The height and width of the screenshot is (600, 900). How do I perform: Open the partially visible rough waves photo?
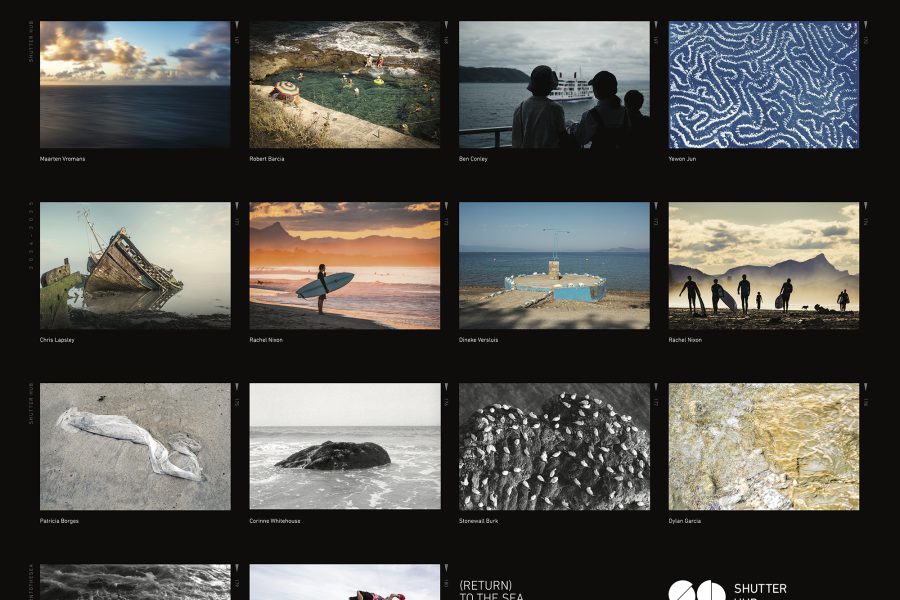pyautogui.click(x=135, y=582)
